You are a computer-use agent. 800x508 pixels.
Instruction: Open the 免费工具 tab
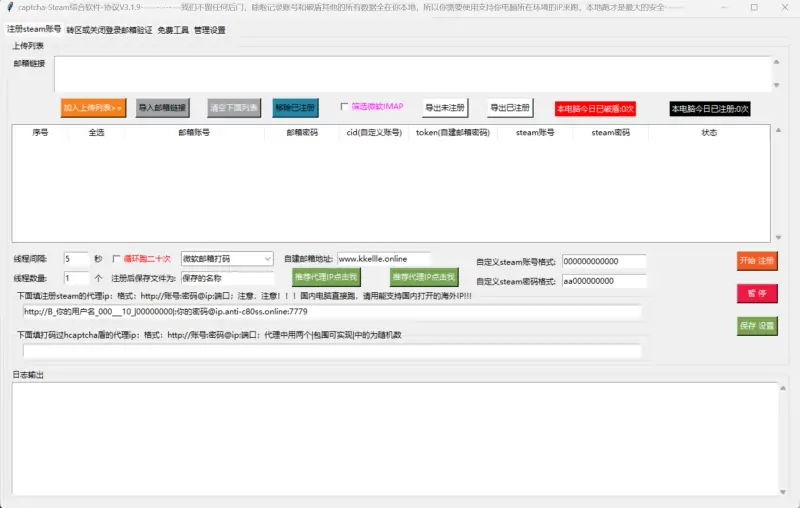[x=173, y=30]
